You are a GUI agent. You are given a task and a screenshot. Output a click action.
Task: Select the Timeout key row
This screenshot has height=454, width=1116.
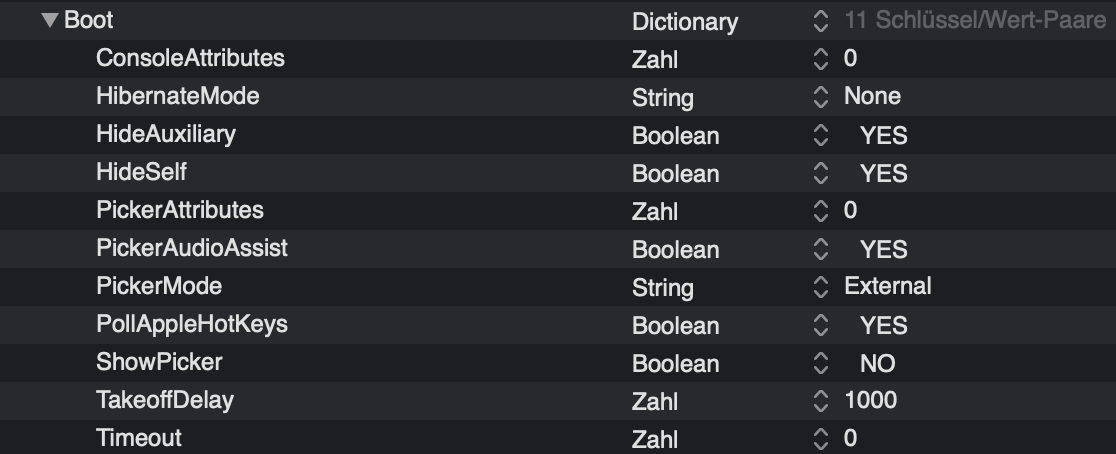(x=138, y=437)
